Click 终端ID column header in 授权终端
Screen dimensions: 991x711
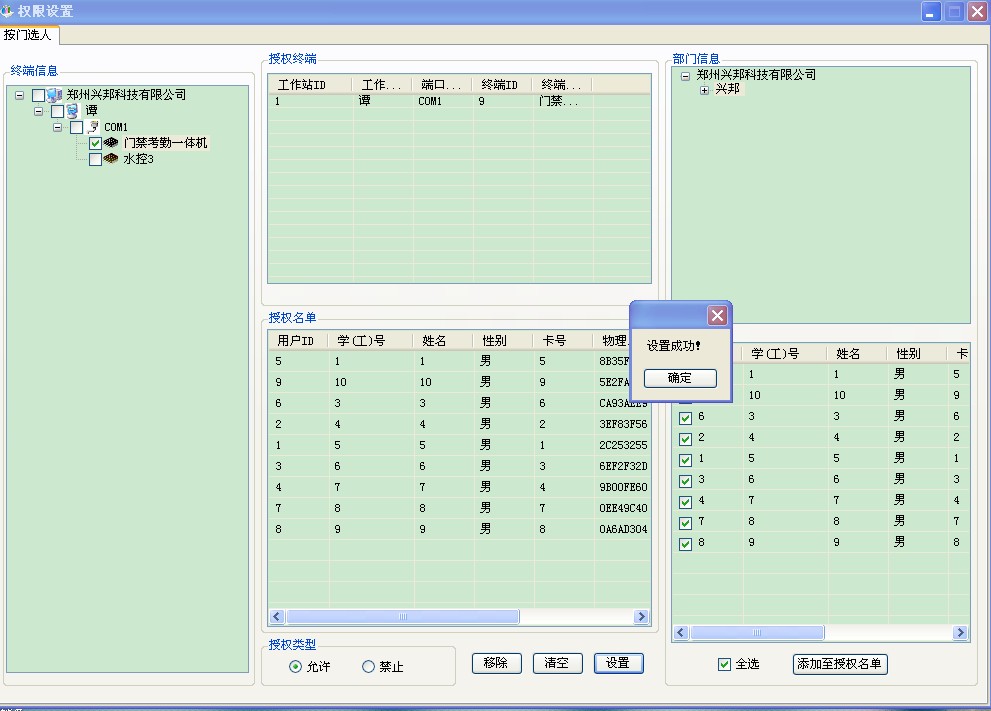pos(502,84)
